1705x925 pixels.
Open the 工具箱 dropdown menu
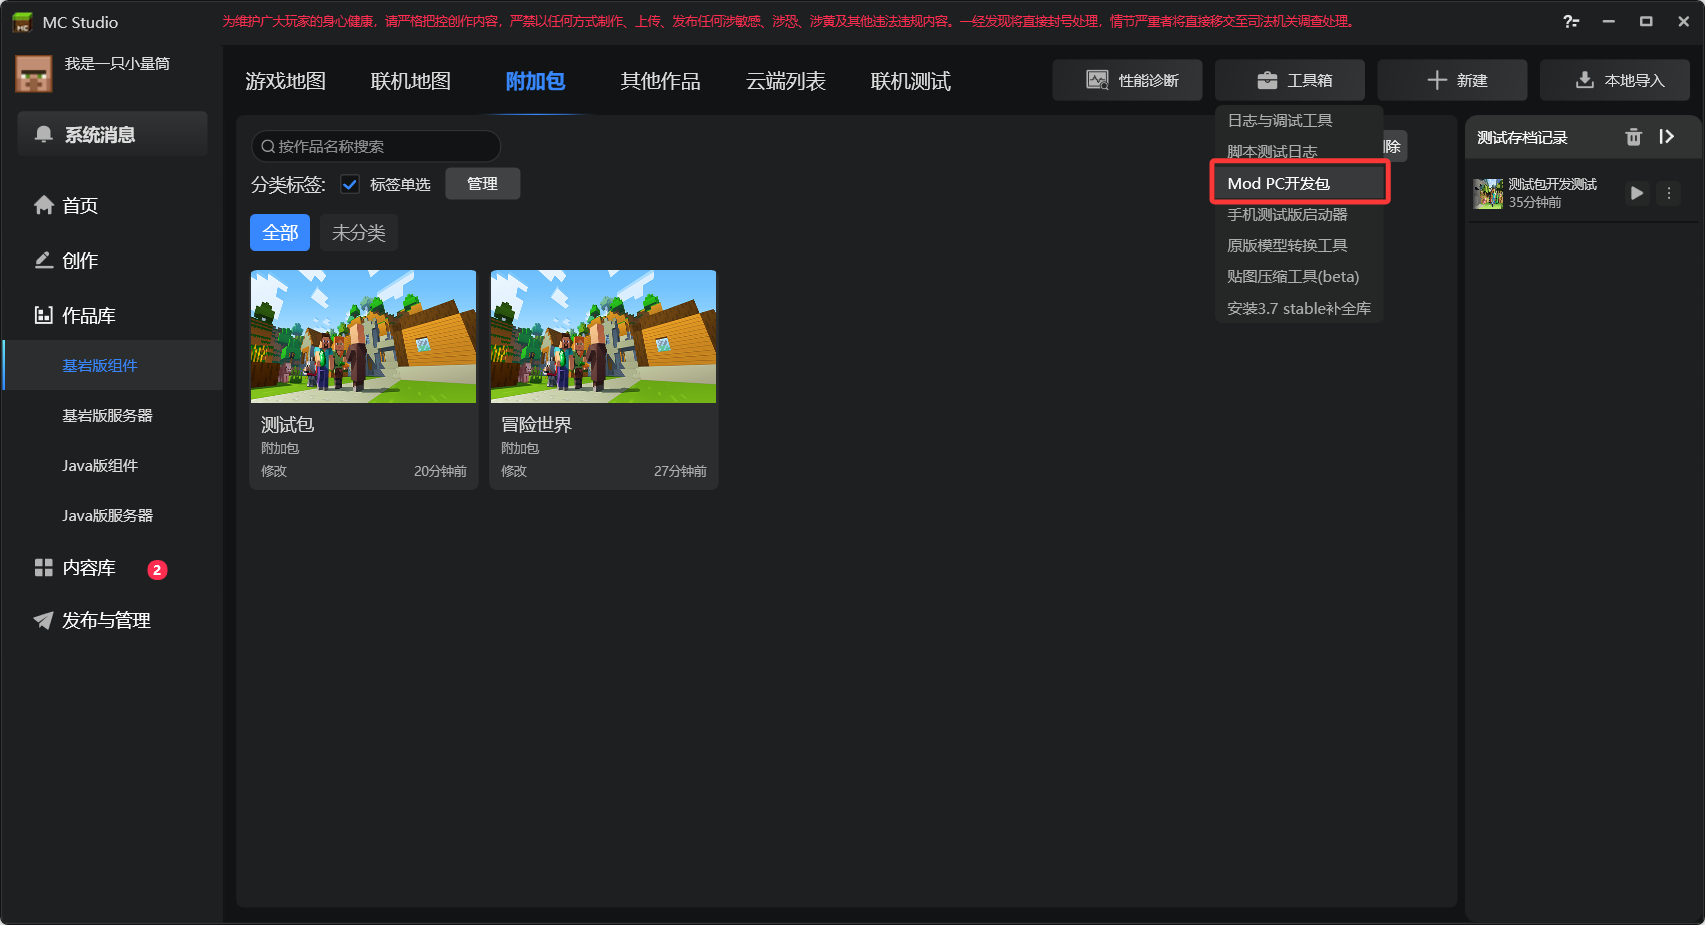1289,80
